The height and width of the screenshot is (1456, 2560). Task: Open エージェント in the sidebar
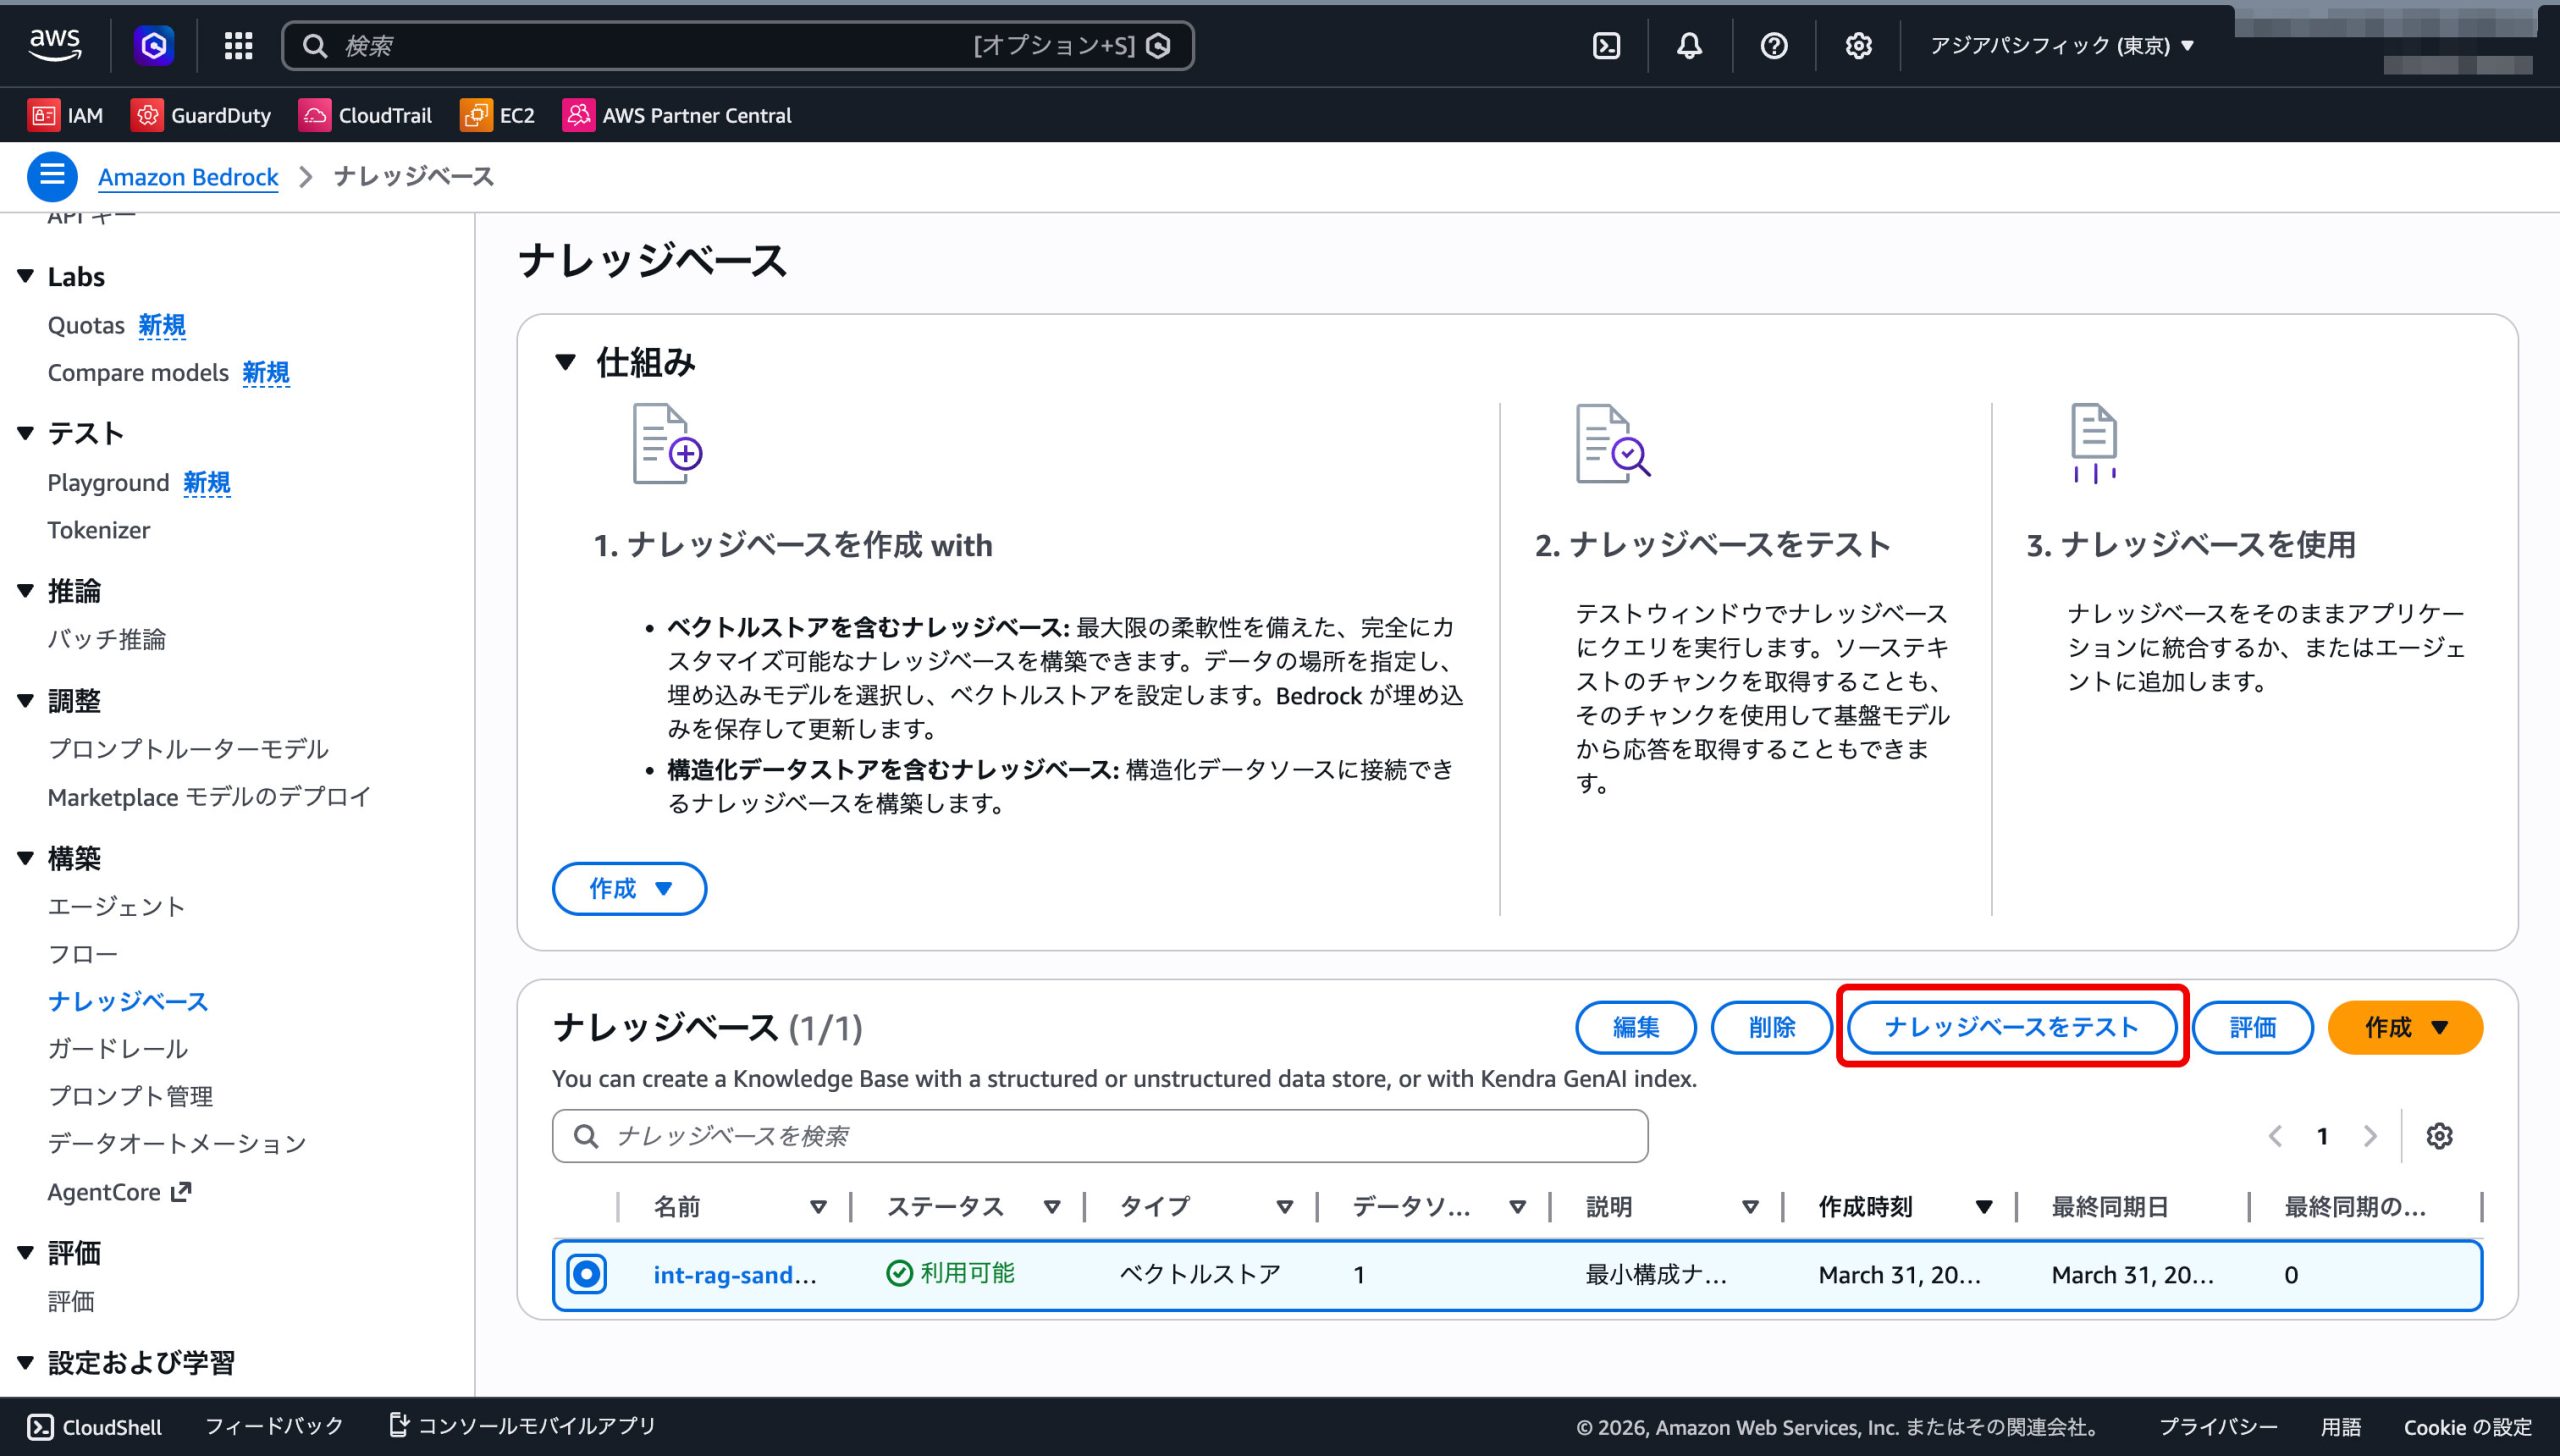pos(116,906)
